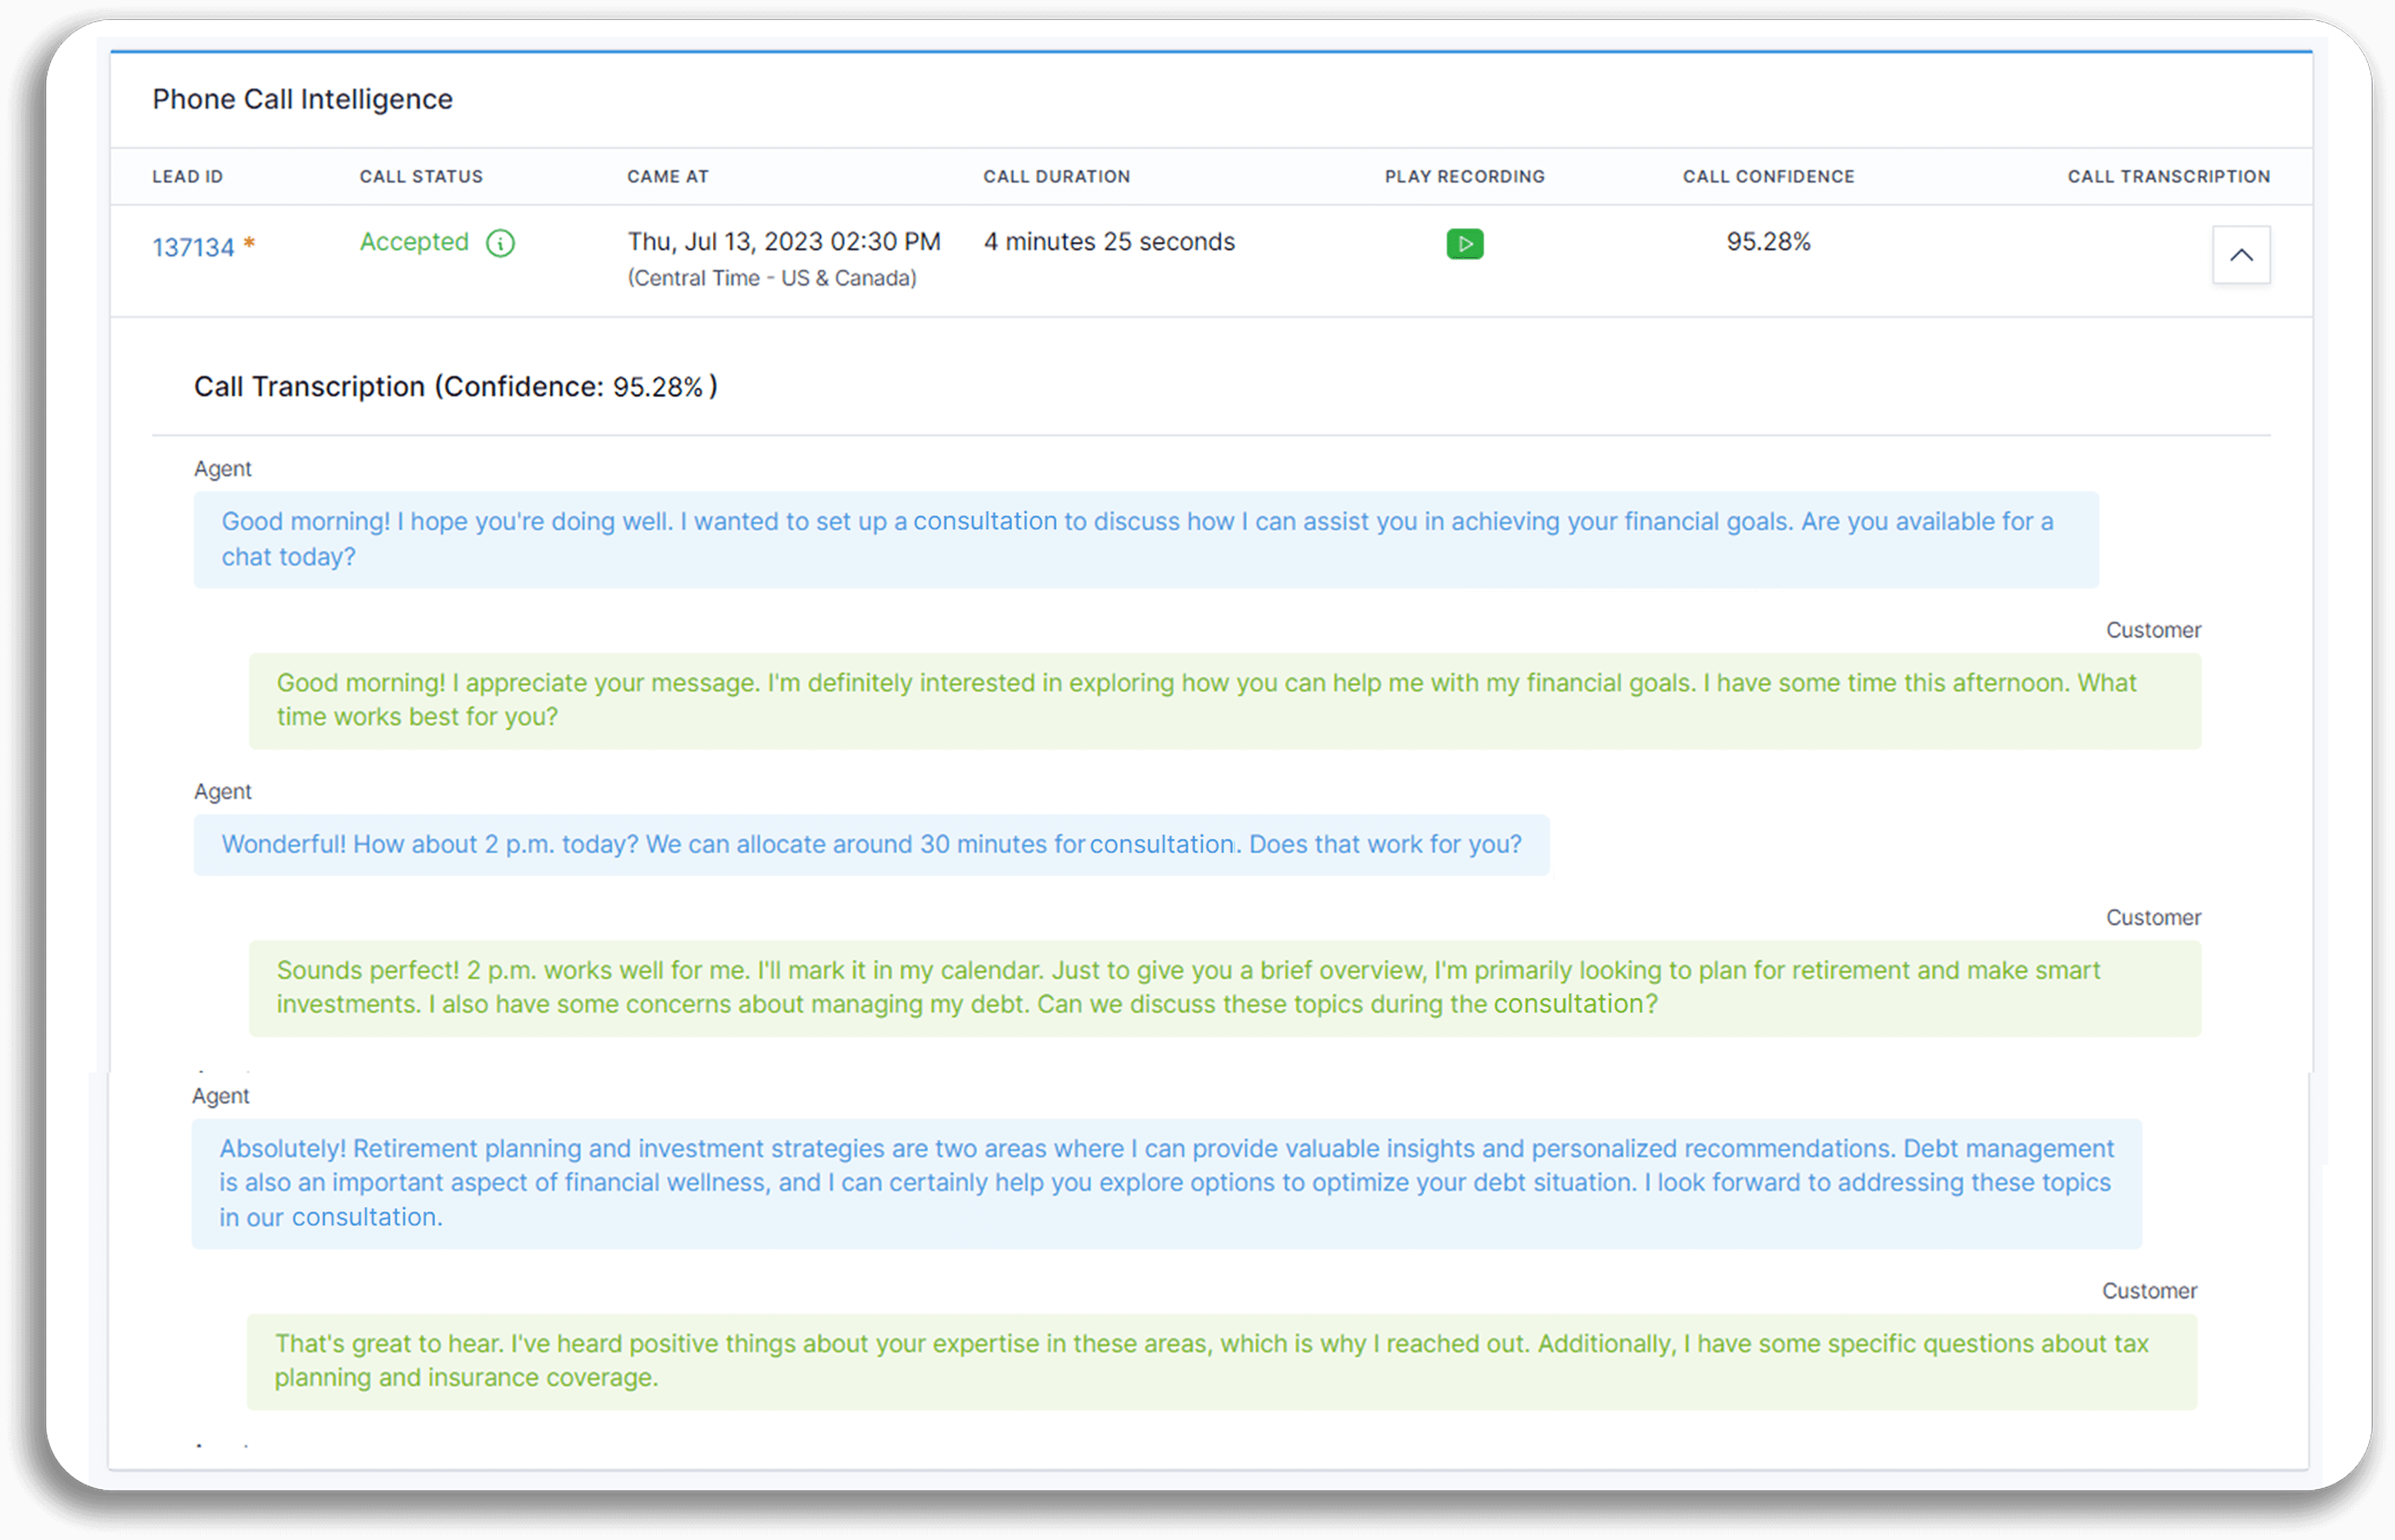Viewport: 2395px width, 1540px height.
Task: Click the 95.28% call confidence value
Action: (1767, 242)
